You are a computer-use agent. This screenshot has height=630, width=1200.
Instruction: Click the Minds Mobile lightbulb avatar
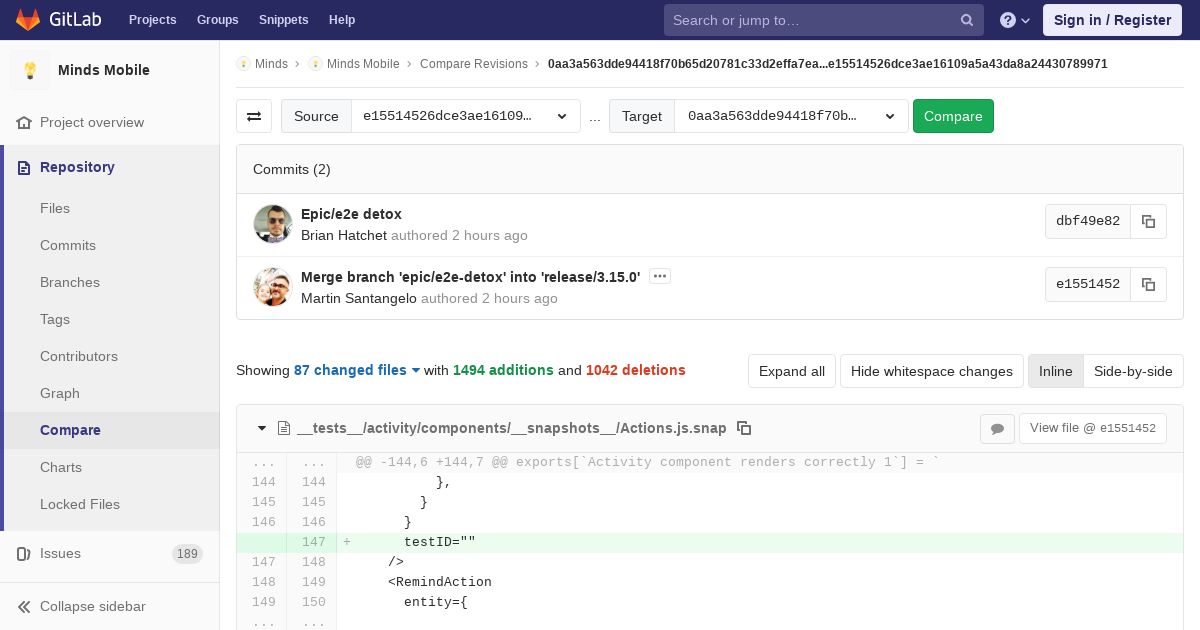point(30,70)
